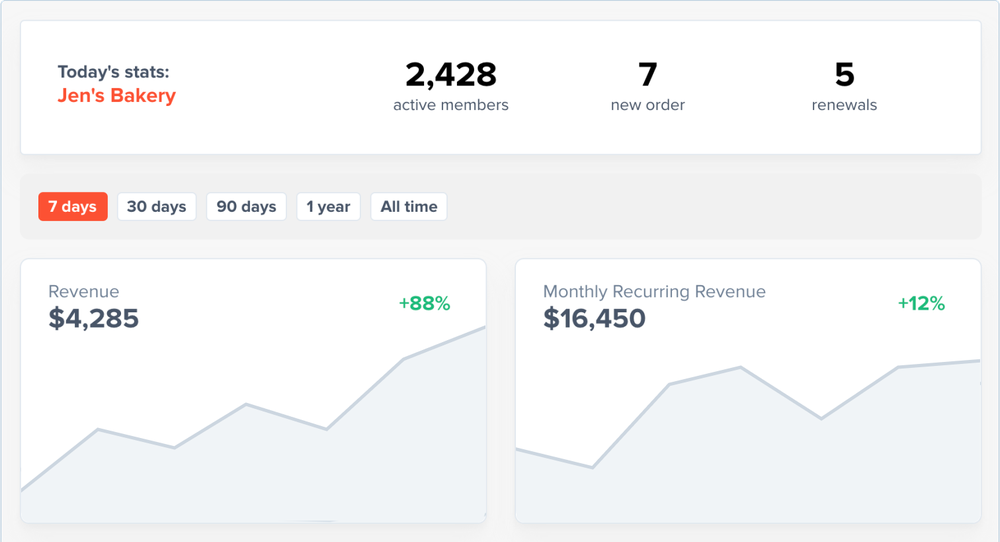Open the Revenue line chart
This screenshot has height=542, width=1000.
pyautogui.click(x=253, y=427)
